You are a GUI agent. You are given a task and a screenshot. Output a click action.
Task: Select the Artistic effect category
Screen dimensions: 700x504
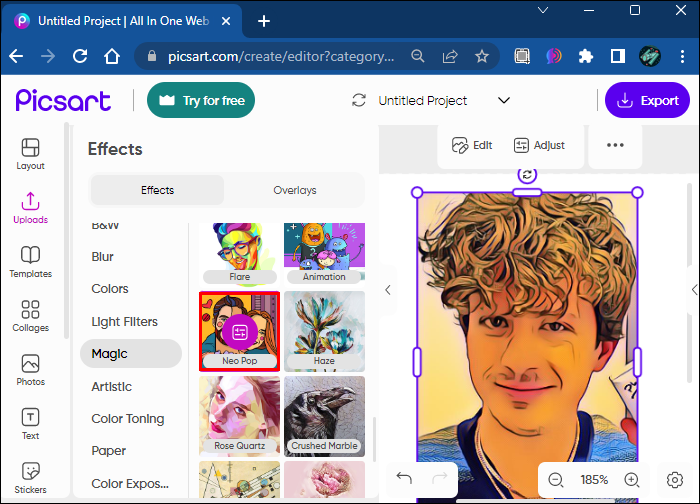click(x=112, y=387)
